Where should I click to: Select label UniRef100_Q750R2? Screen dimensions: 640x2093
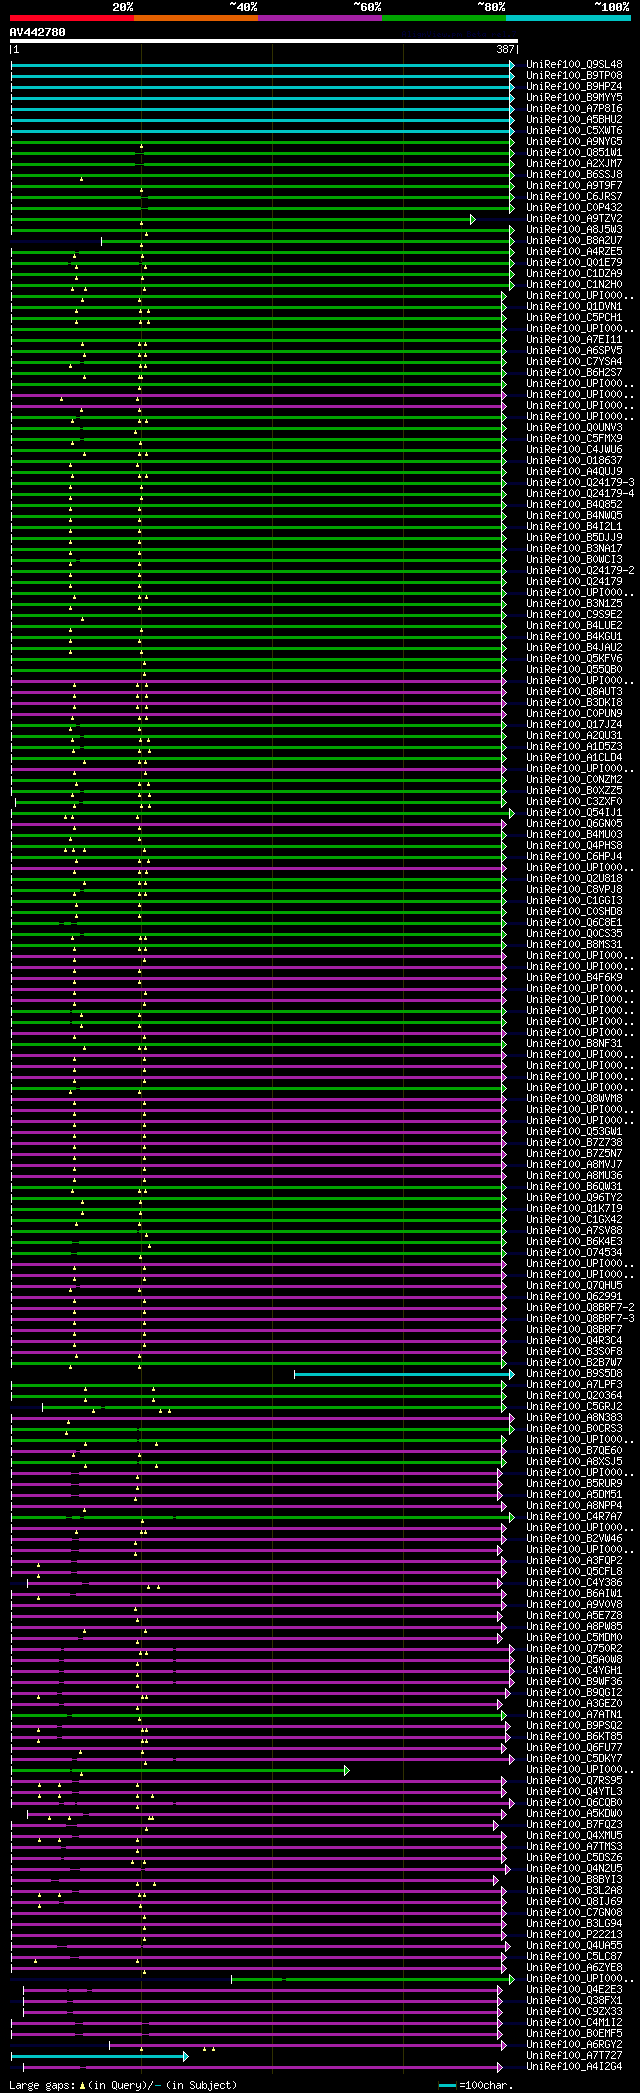(x=574, y=1649)
